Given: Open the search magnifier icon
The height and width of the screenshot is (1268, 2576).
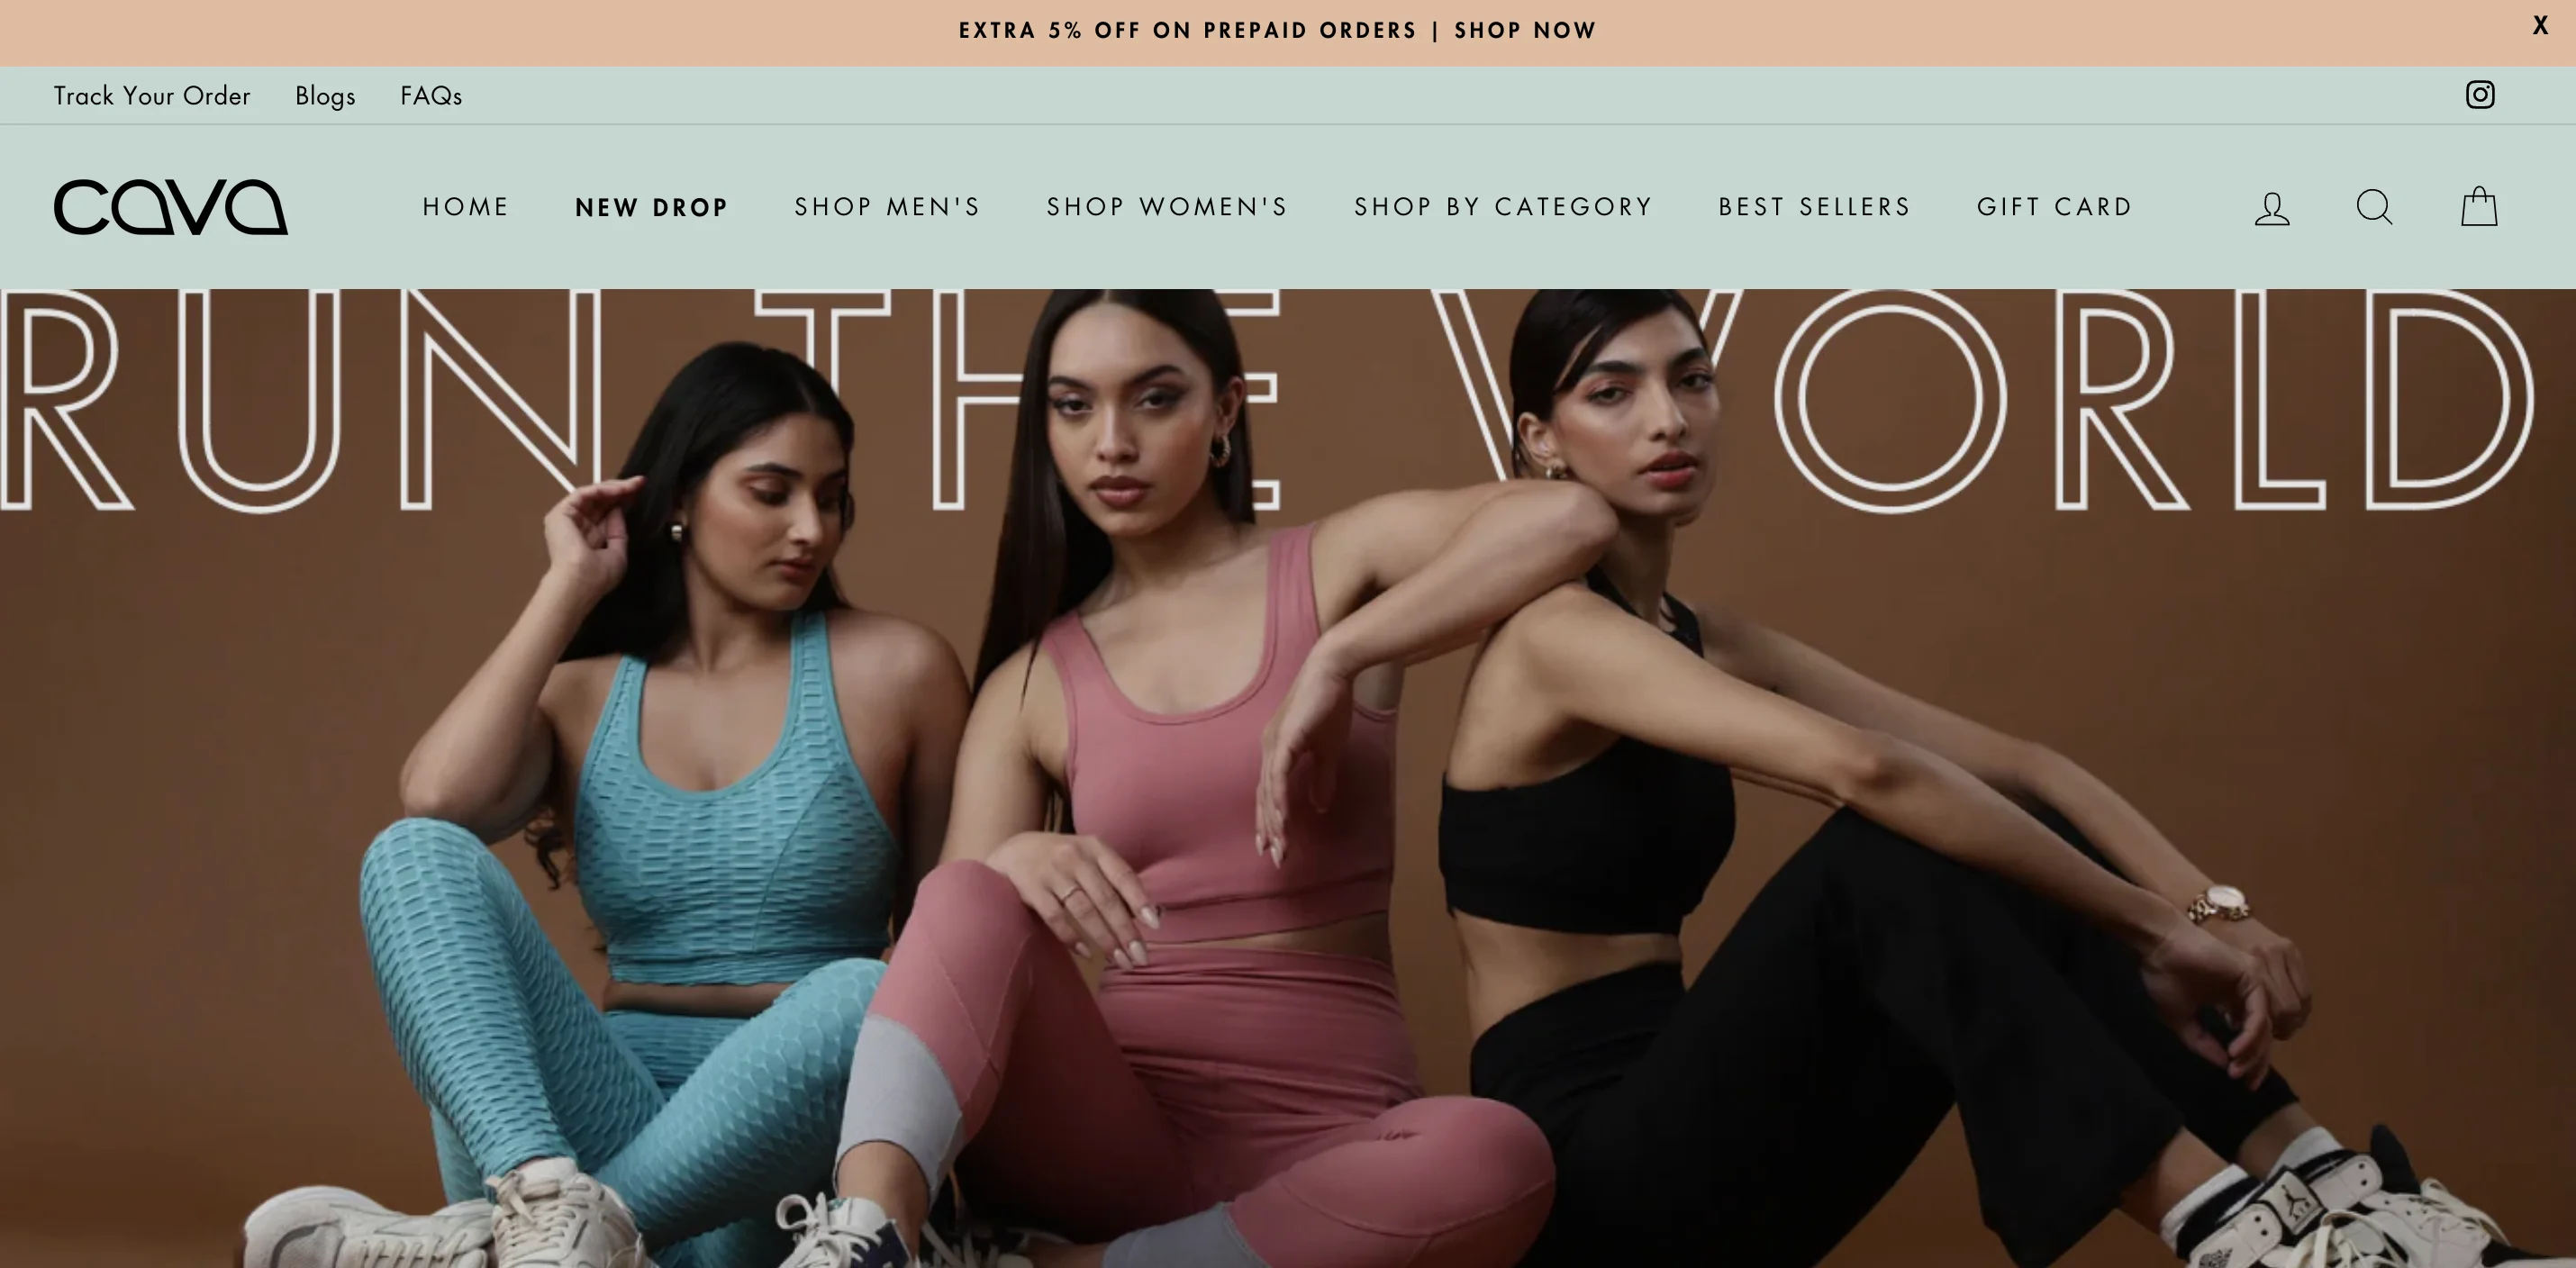Looking at the screenshot, I should coord(2374,207).
